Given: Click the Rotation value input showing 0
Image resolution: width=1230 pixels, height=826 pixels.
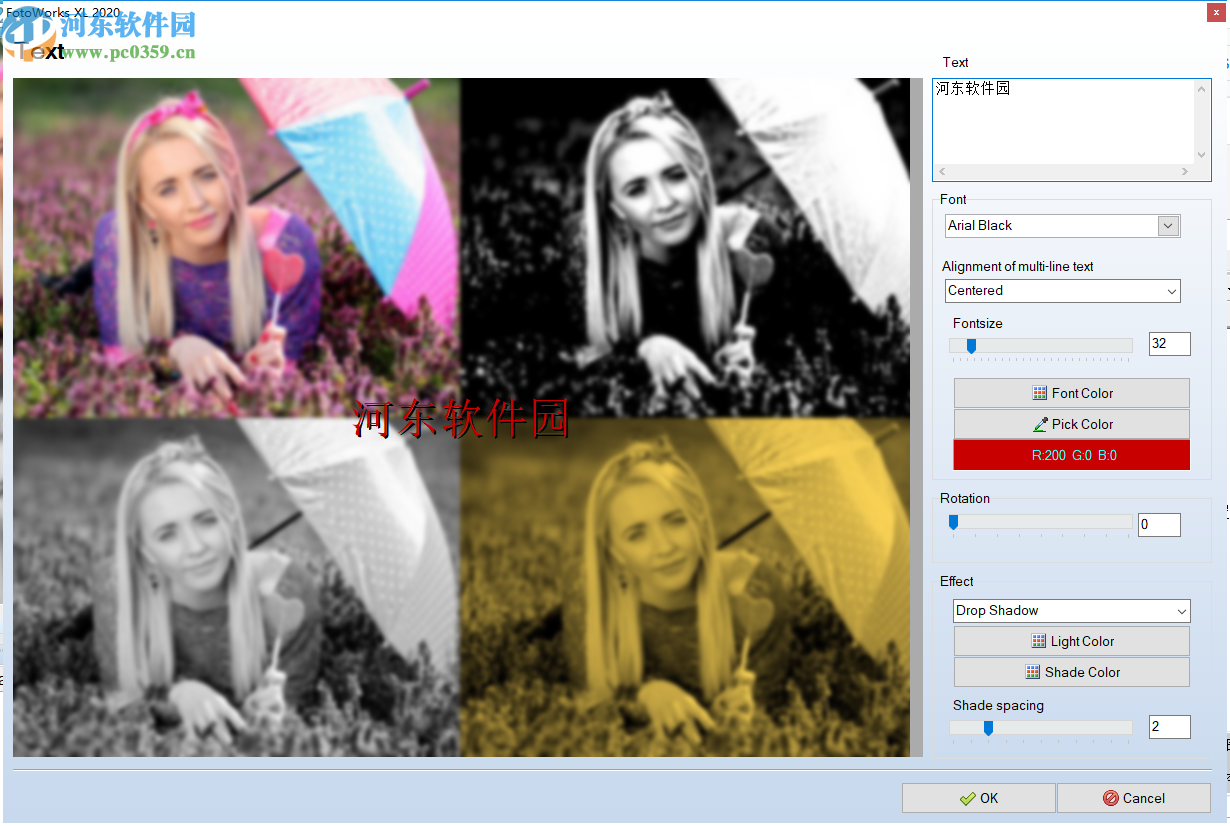Looking at the screenshot, I should point(1159,524).
